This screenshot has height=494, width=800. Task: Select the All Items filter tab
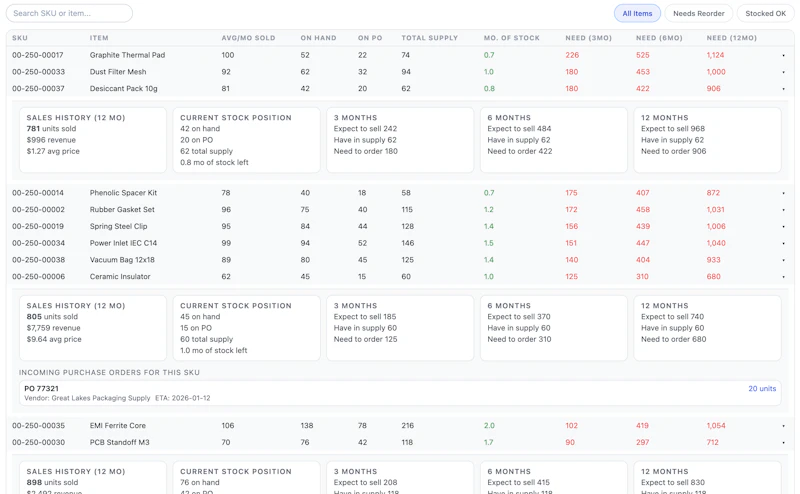(637, 13)
